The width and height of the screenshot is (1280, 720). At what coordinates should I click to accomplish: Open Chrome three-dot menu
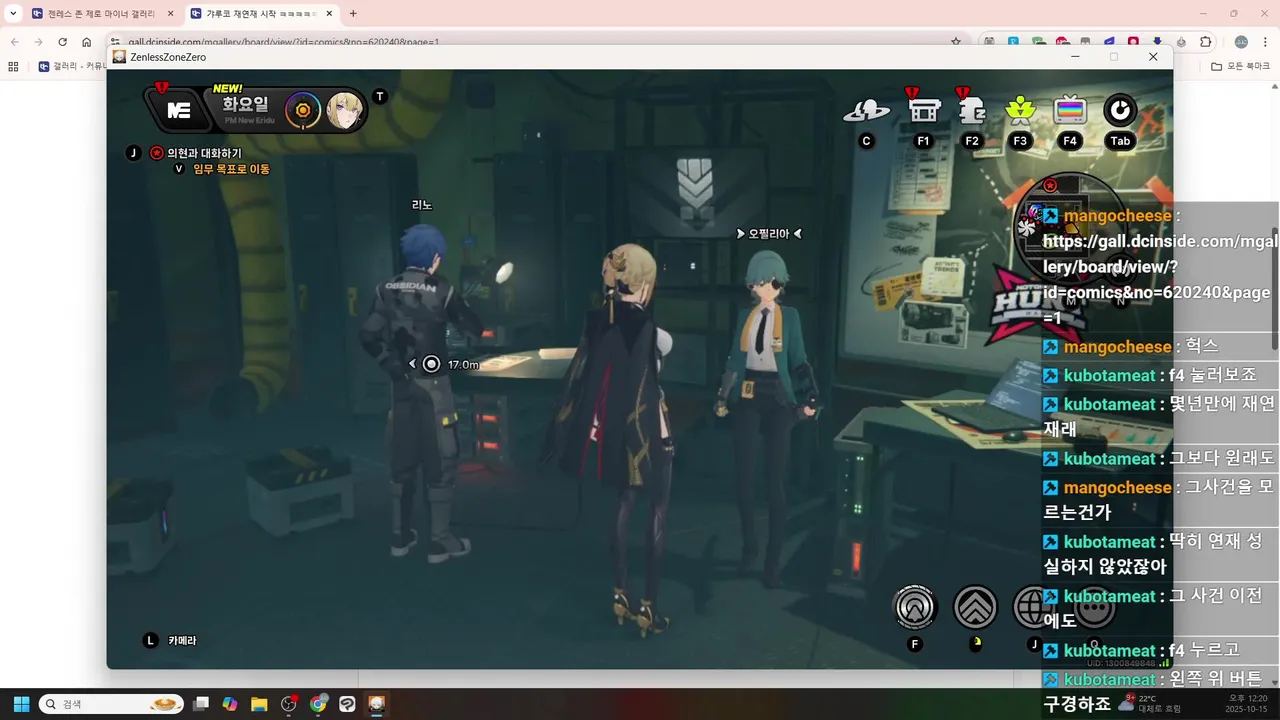(1265, 42)
